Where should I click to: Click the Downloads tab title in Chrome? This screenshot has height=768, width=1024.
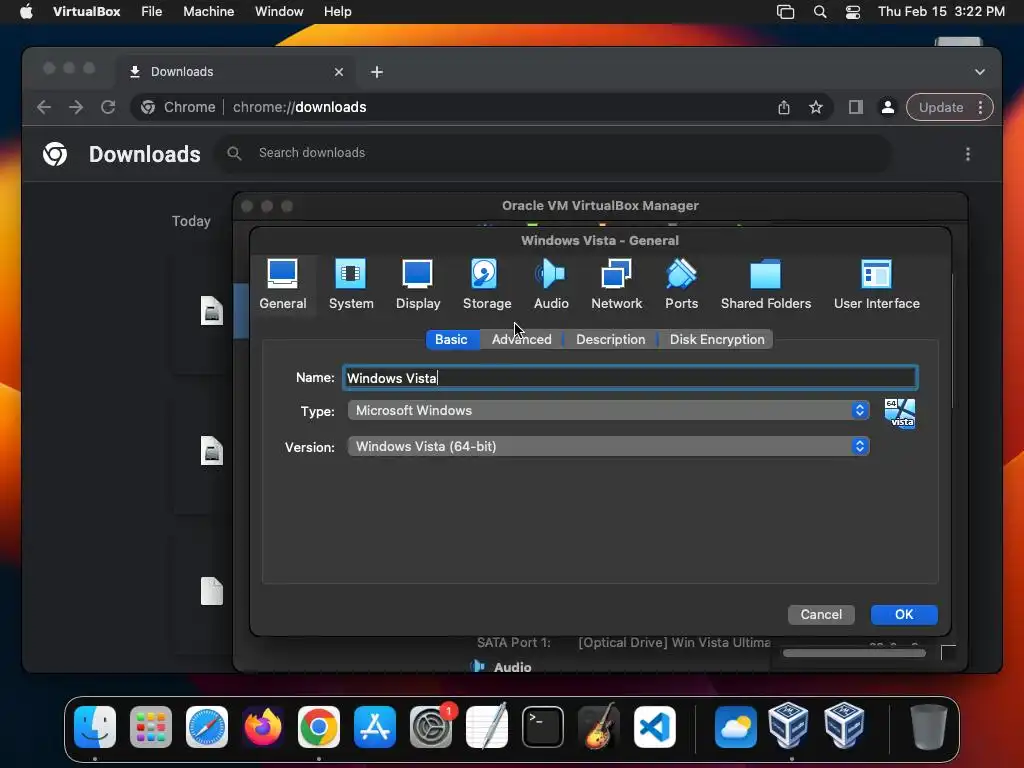(182, 72)
